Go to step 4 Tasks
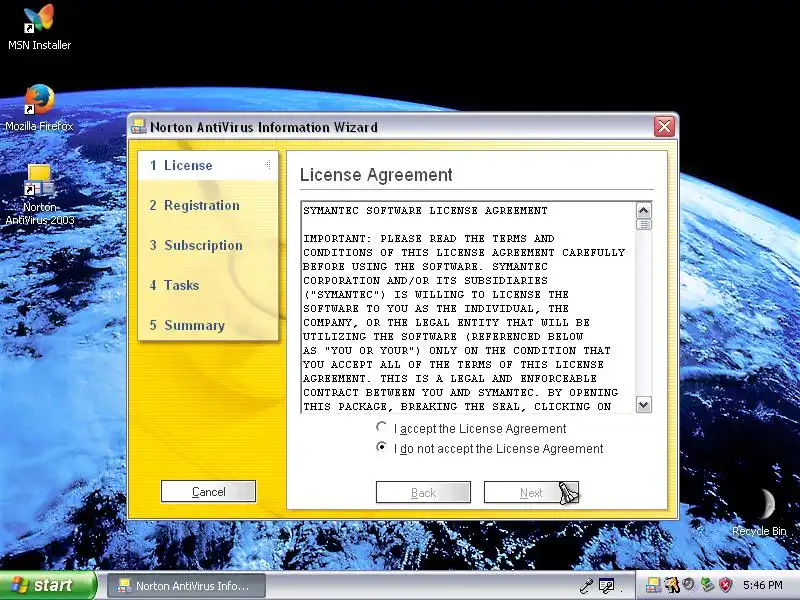 click(x=174, y=285)
